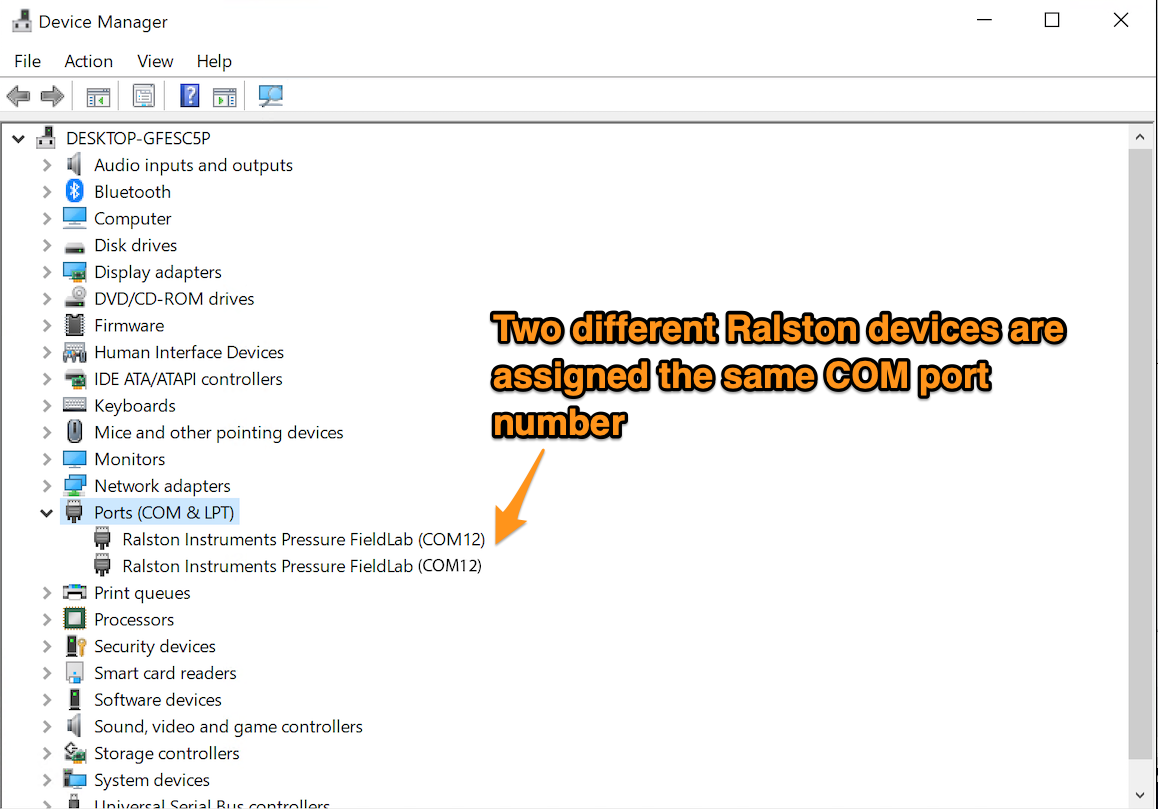Select the Human Interface Devices row
This screenshot has width=1158, height=809.
pos(189,352)
